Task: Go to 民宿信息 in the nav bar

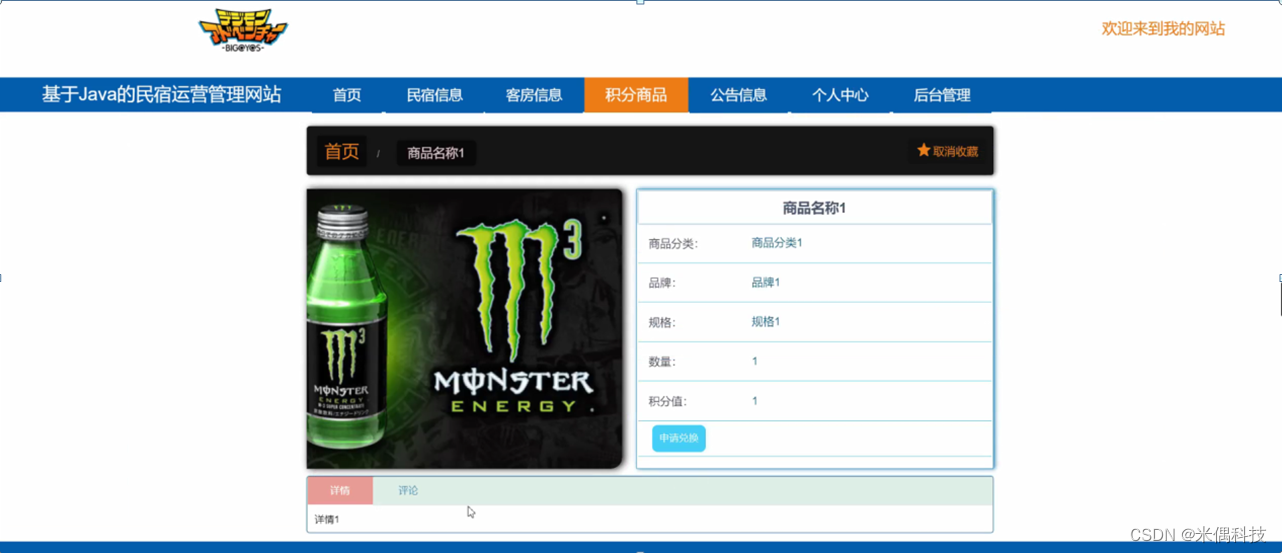Action: coord(435,95)
